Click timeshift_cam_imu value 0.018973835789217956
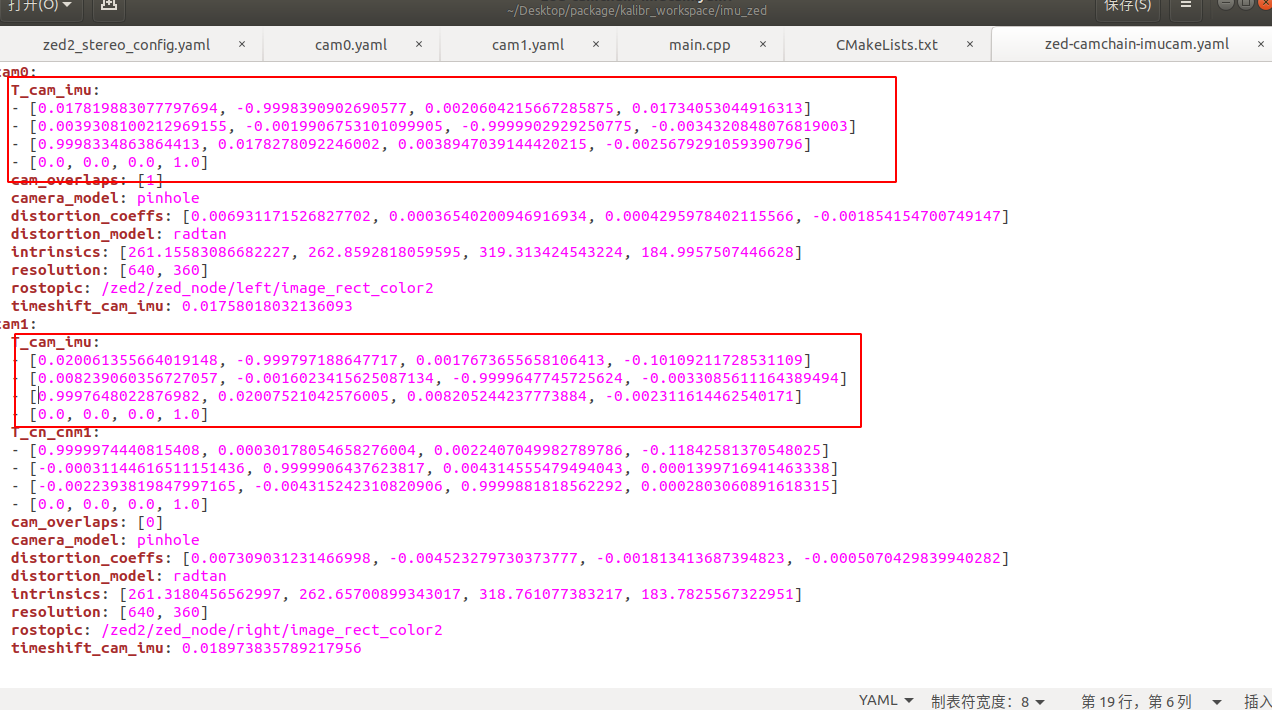This screenshot has height=710, width=1272. click(x=271, y=648)
